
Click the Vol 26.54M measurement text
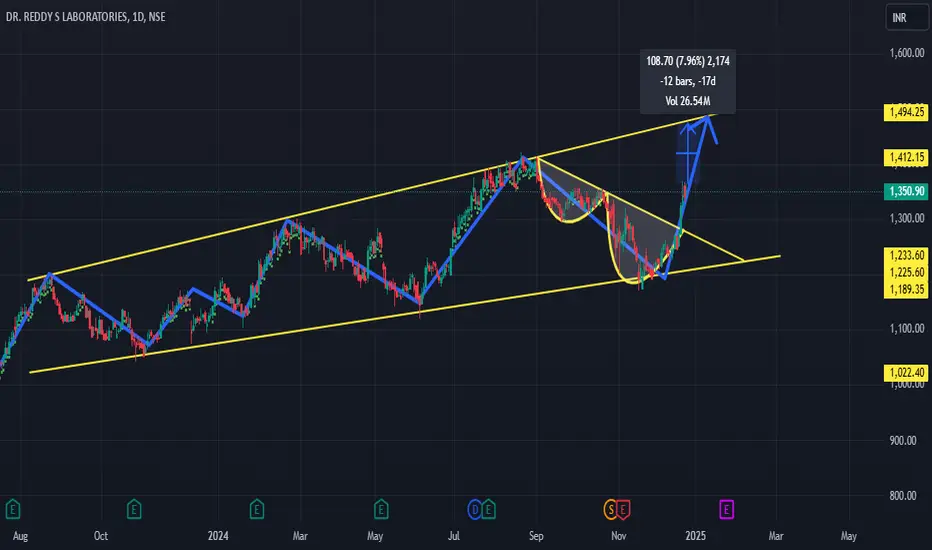[688, 101]
